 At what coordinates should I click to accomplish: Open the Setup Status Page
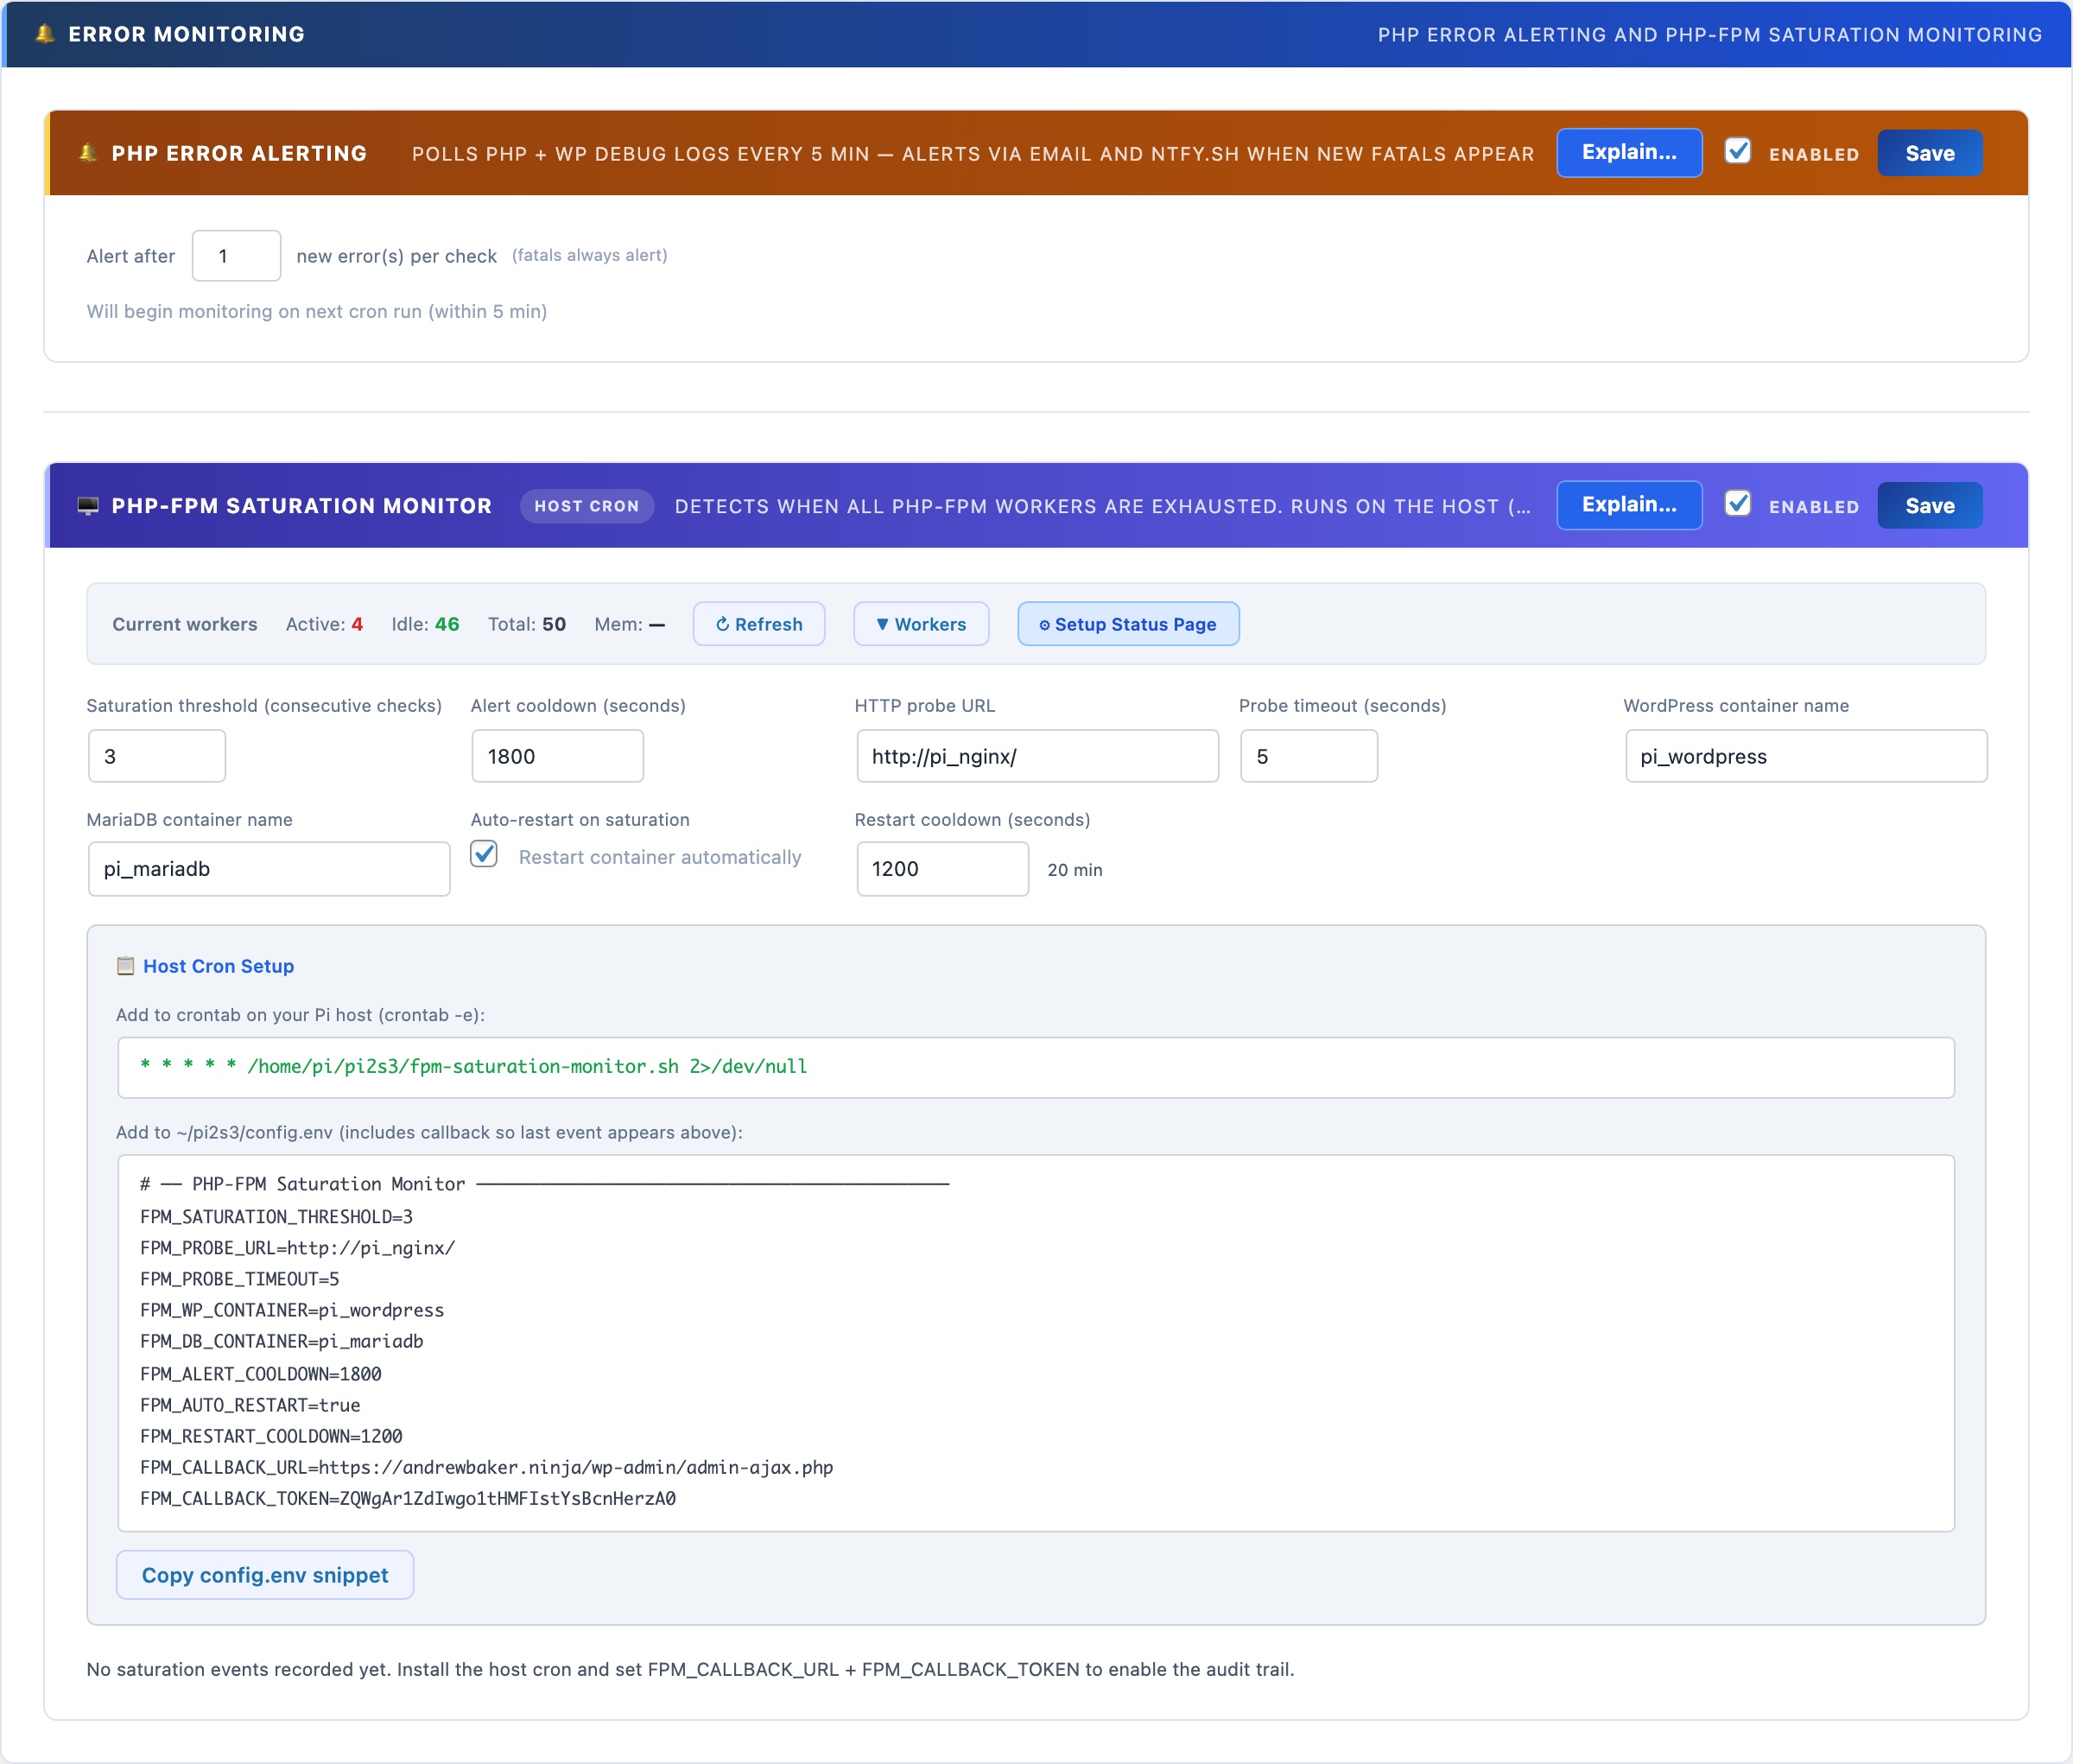coord(1128,624)
